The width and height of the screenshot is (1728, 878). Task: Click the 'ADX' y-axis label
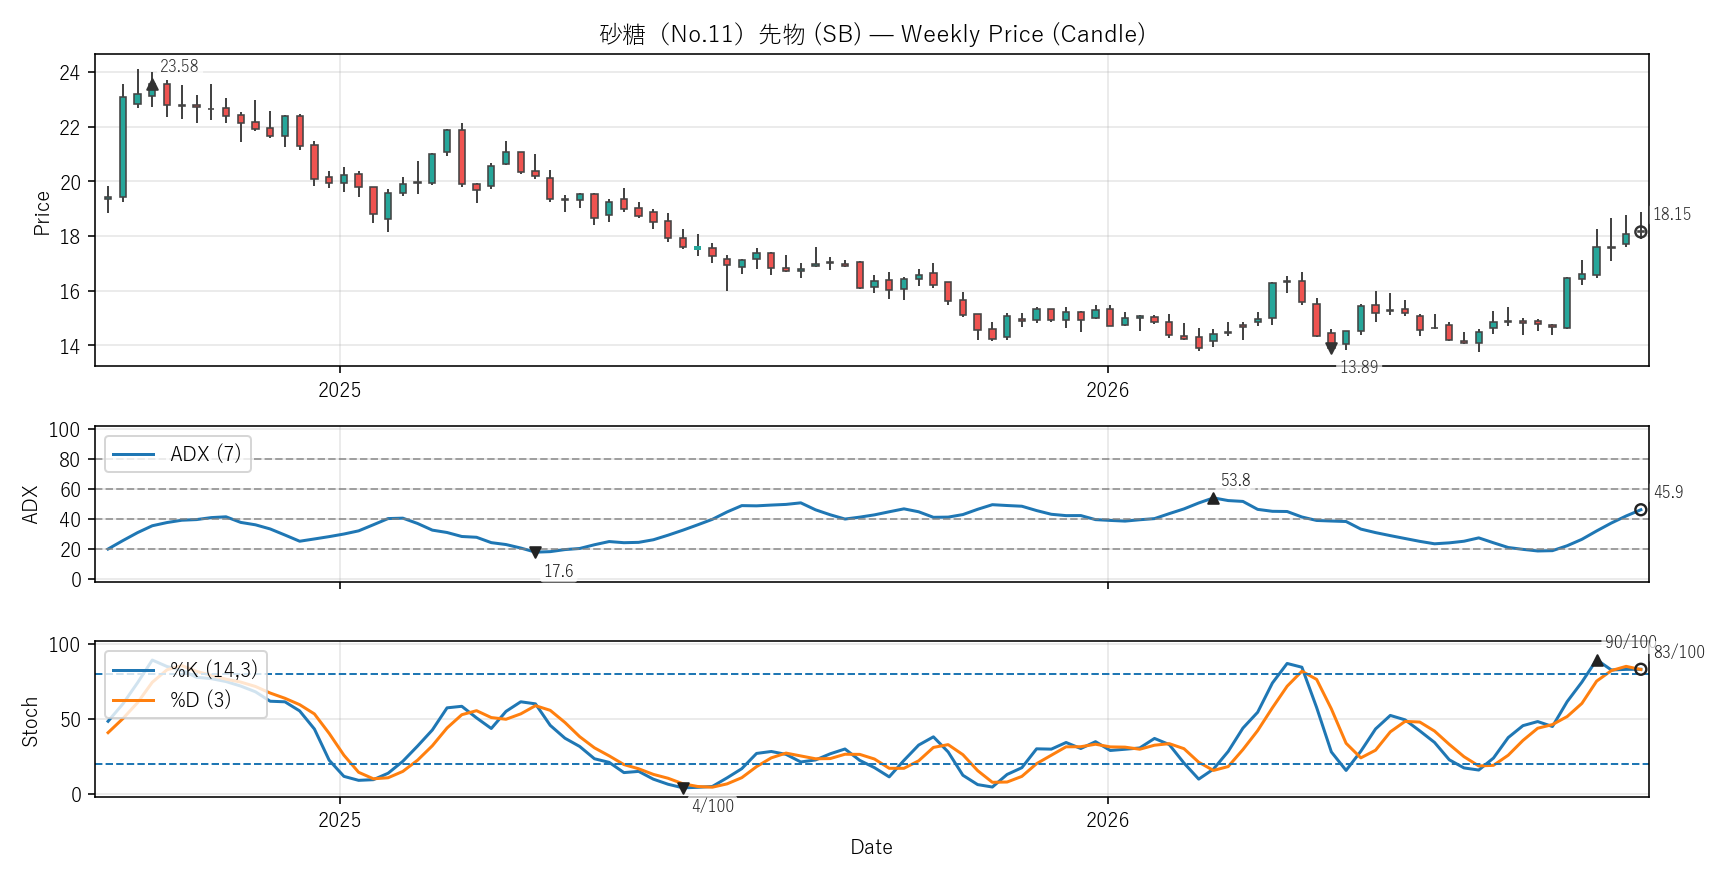[30, 505]
